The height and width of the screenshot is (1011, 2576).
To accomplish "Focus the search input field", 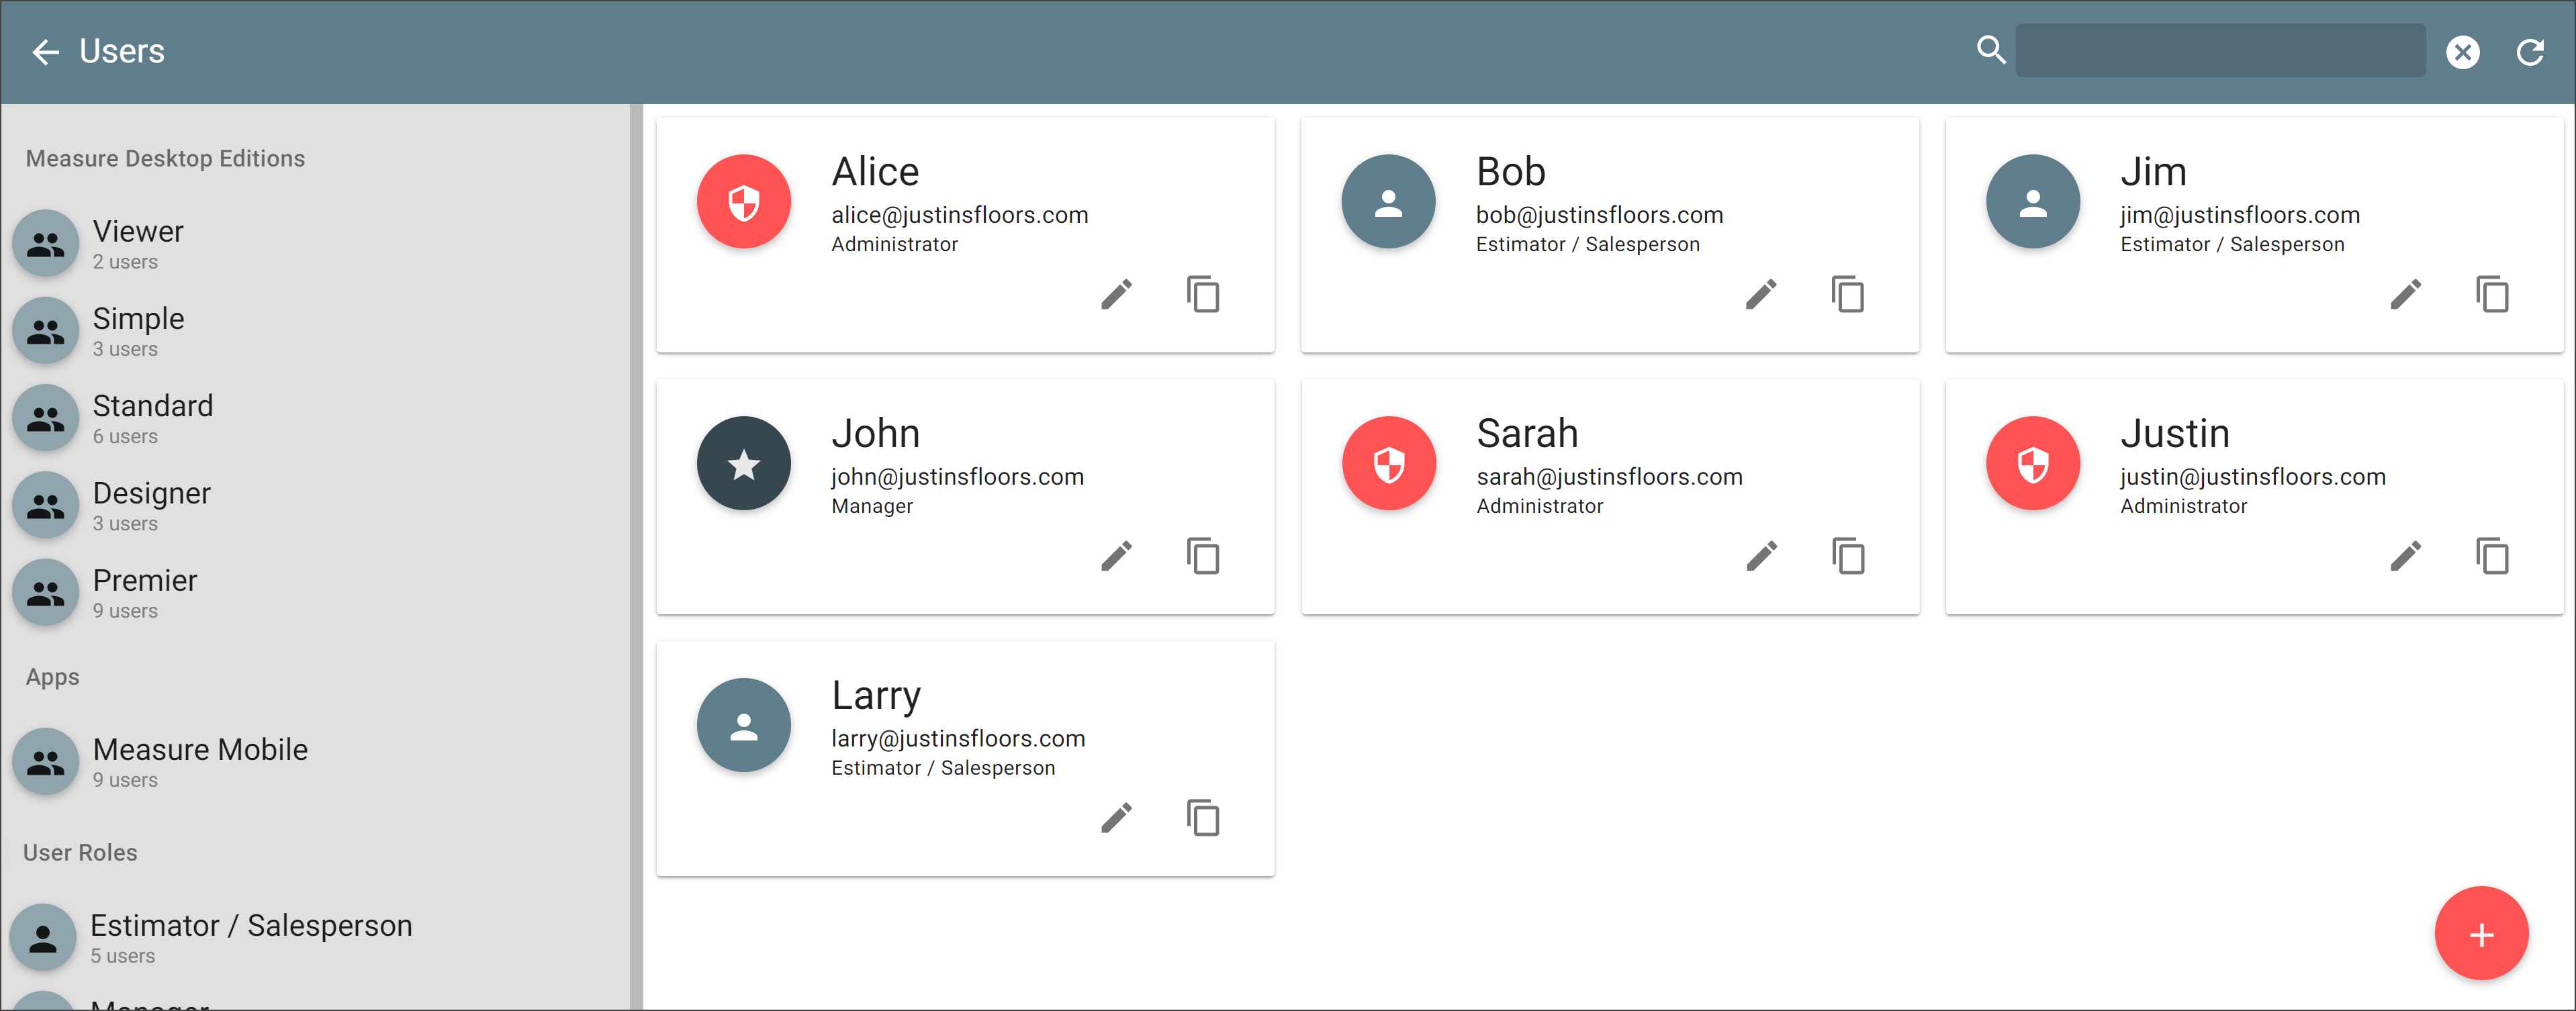I will pyautogui.click(x=2221, y=51).
